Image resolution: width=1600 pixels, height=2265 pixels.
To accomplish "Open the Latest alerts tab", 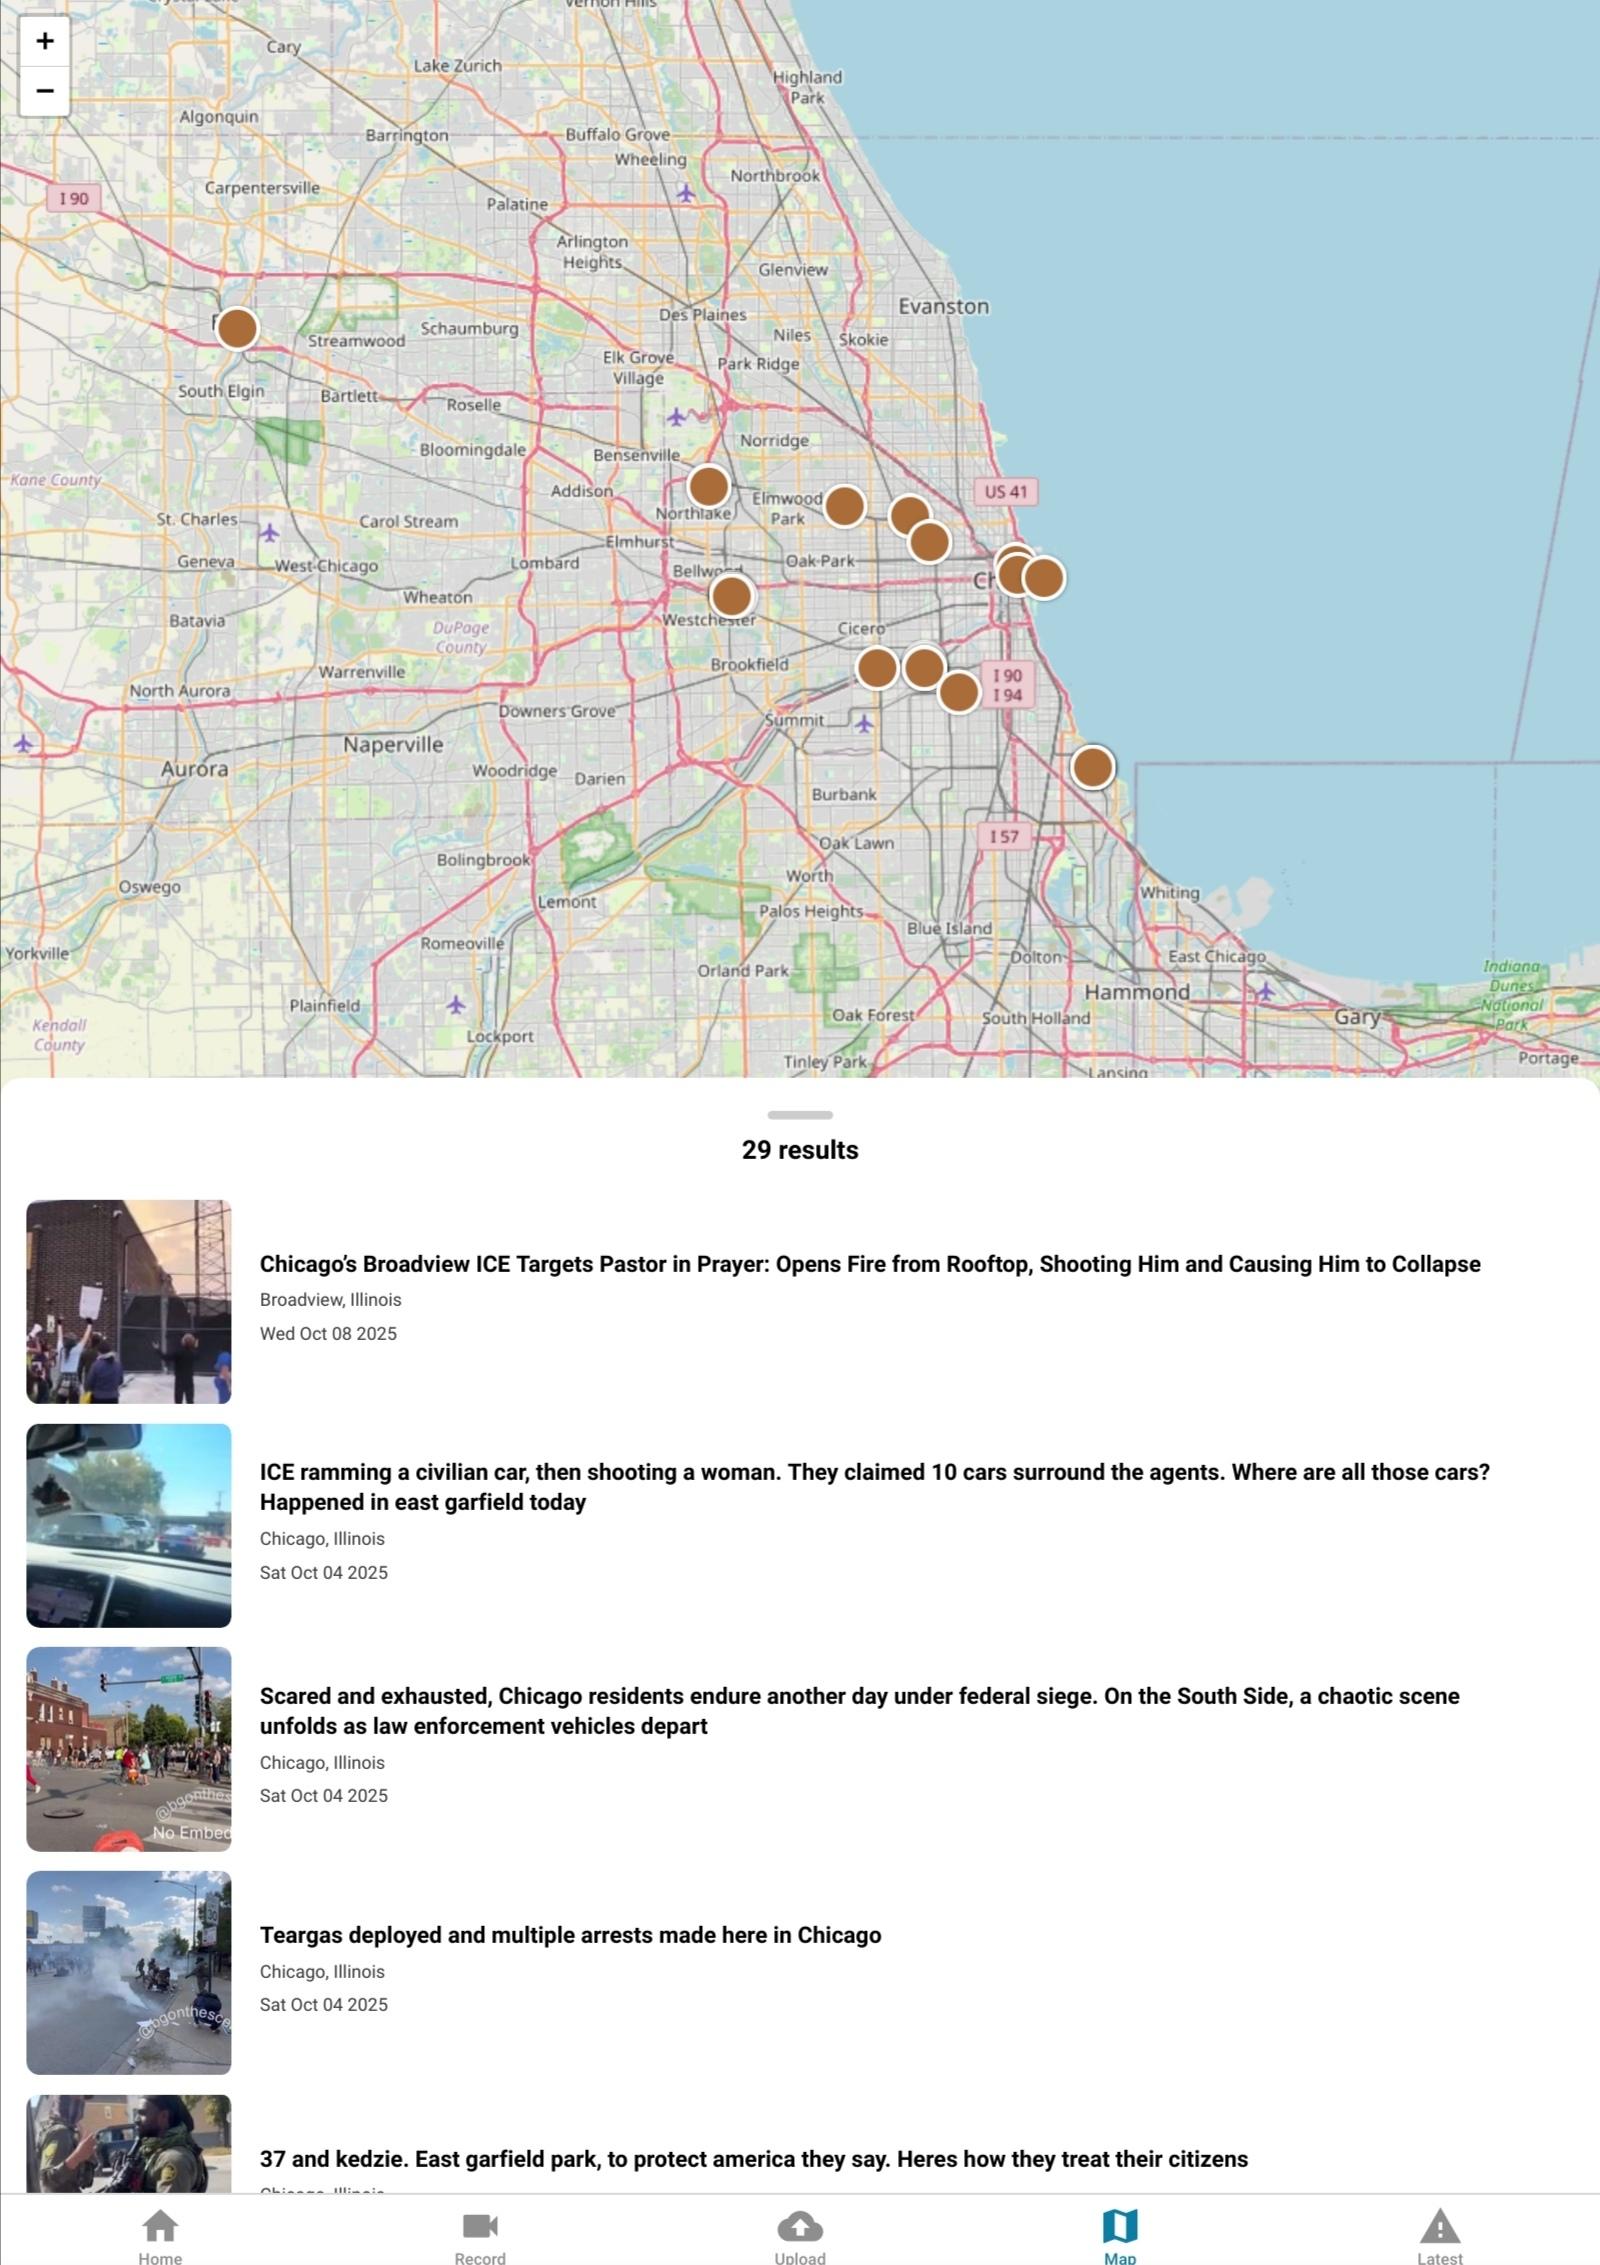I will (x=1439, y=2233).
